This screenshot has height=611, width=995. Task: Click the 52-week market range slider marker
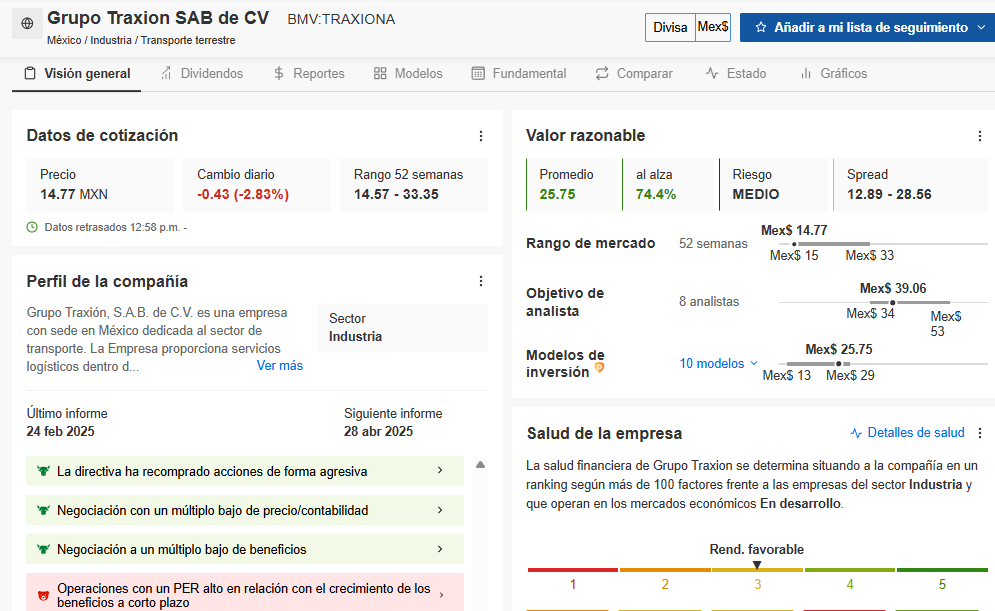tap(794, 244)
